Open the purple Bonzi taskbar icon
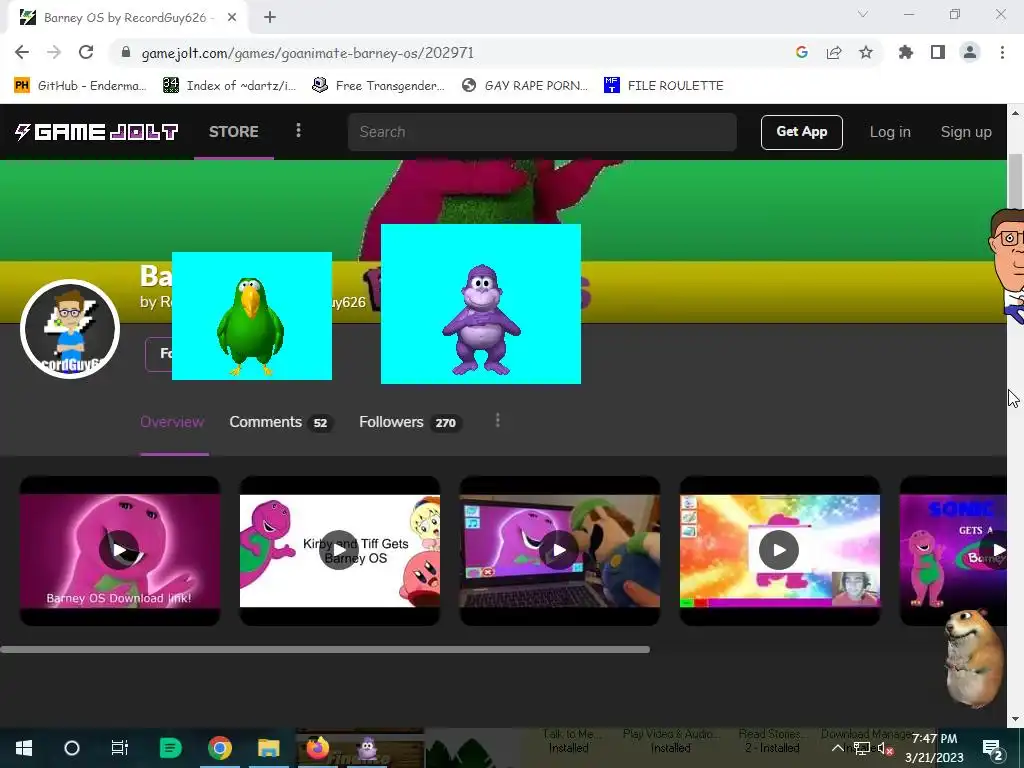The height and width of the screenshot is (768, 1024). click(x=367, y=748)
